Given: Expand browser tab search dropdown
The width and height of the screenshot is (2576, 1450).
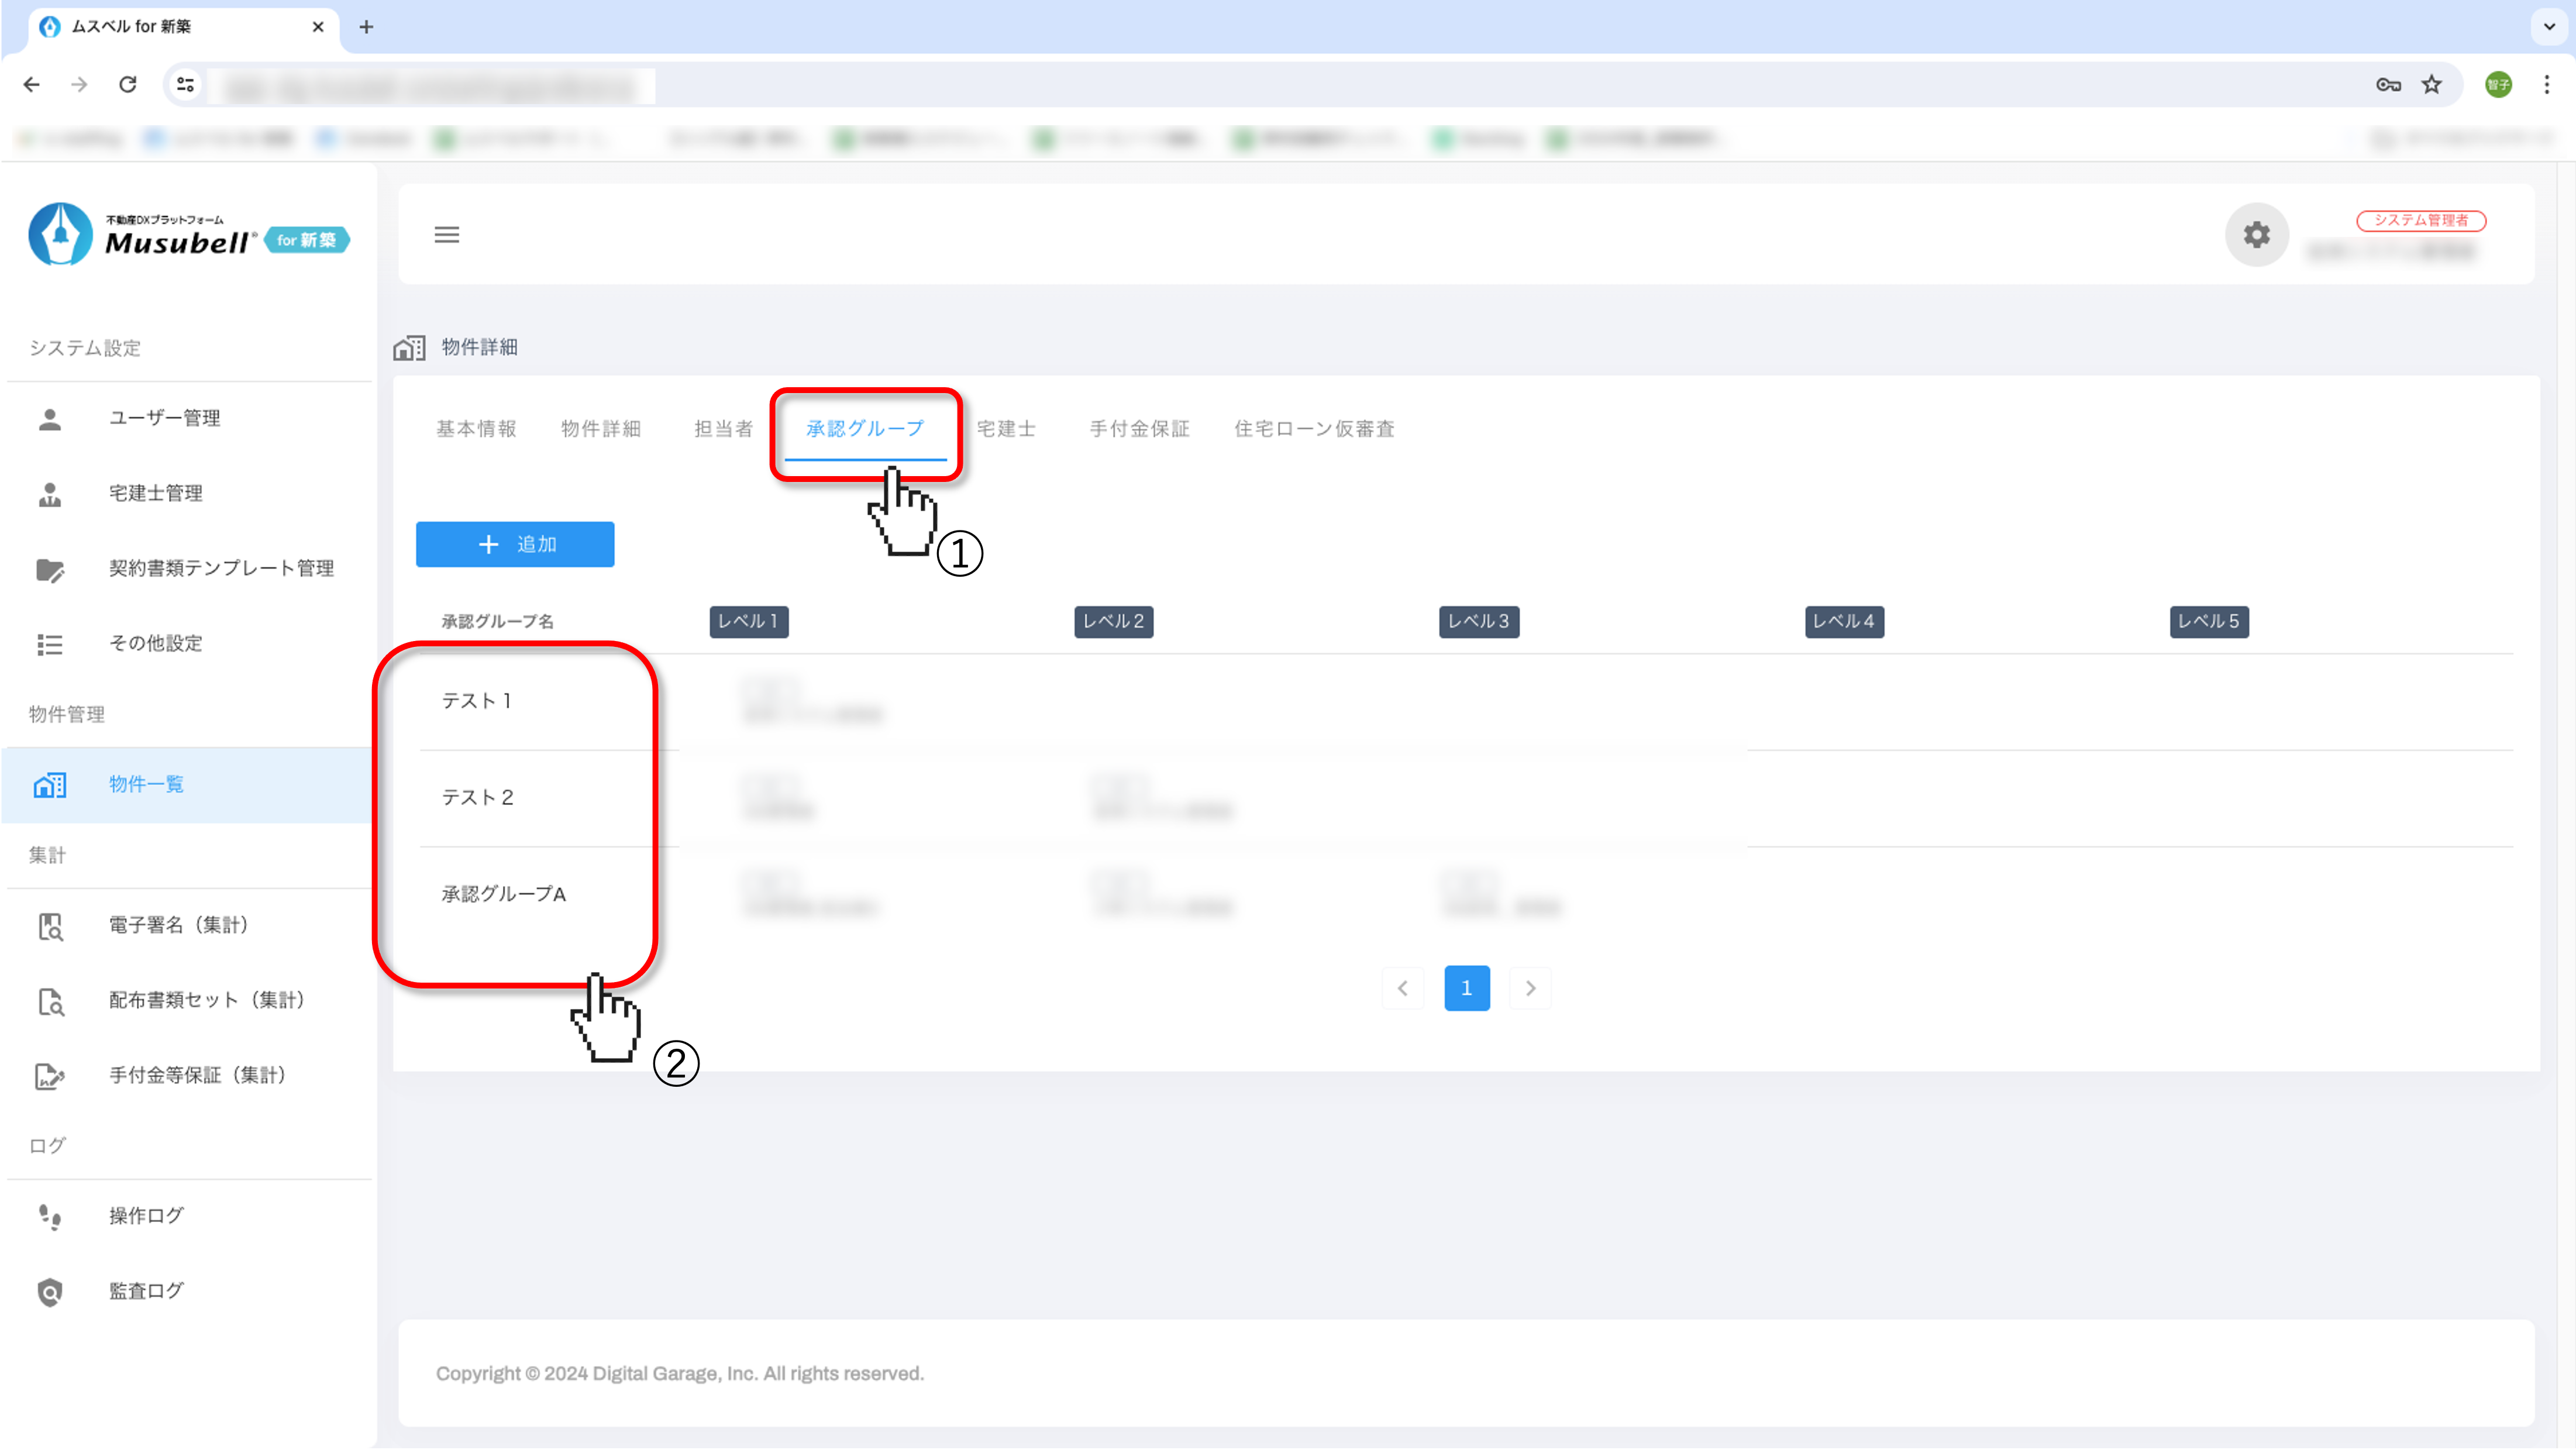Looking at the screenshot, I should pyautogui.click(x=2548, y=27).
